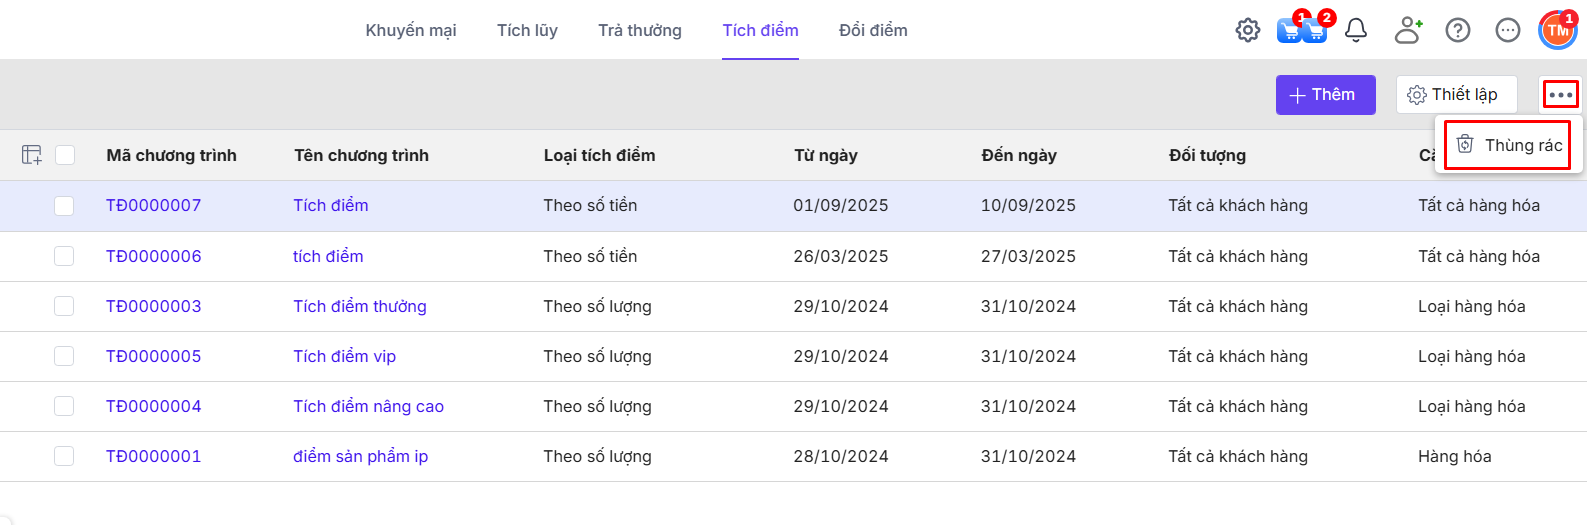Open program code TĐ0000006 link
This screenshot has height=525, width=1587.
pos(154,256)
